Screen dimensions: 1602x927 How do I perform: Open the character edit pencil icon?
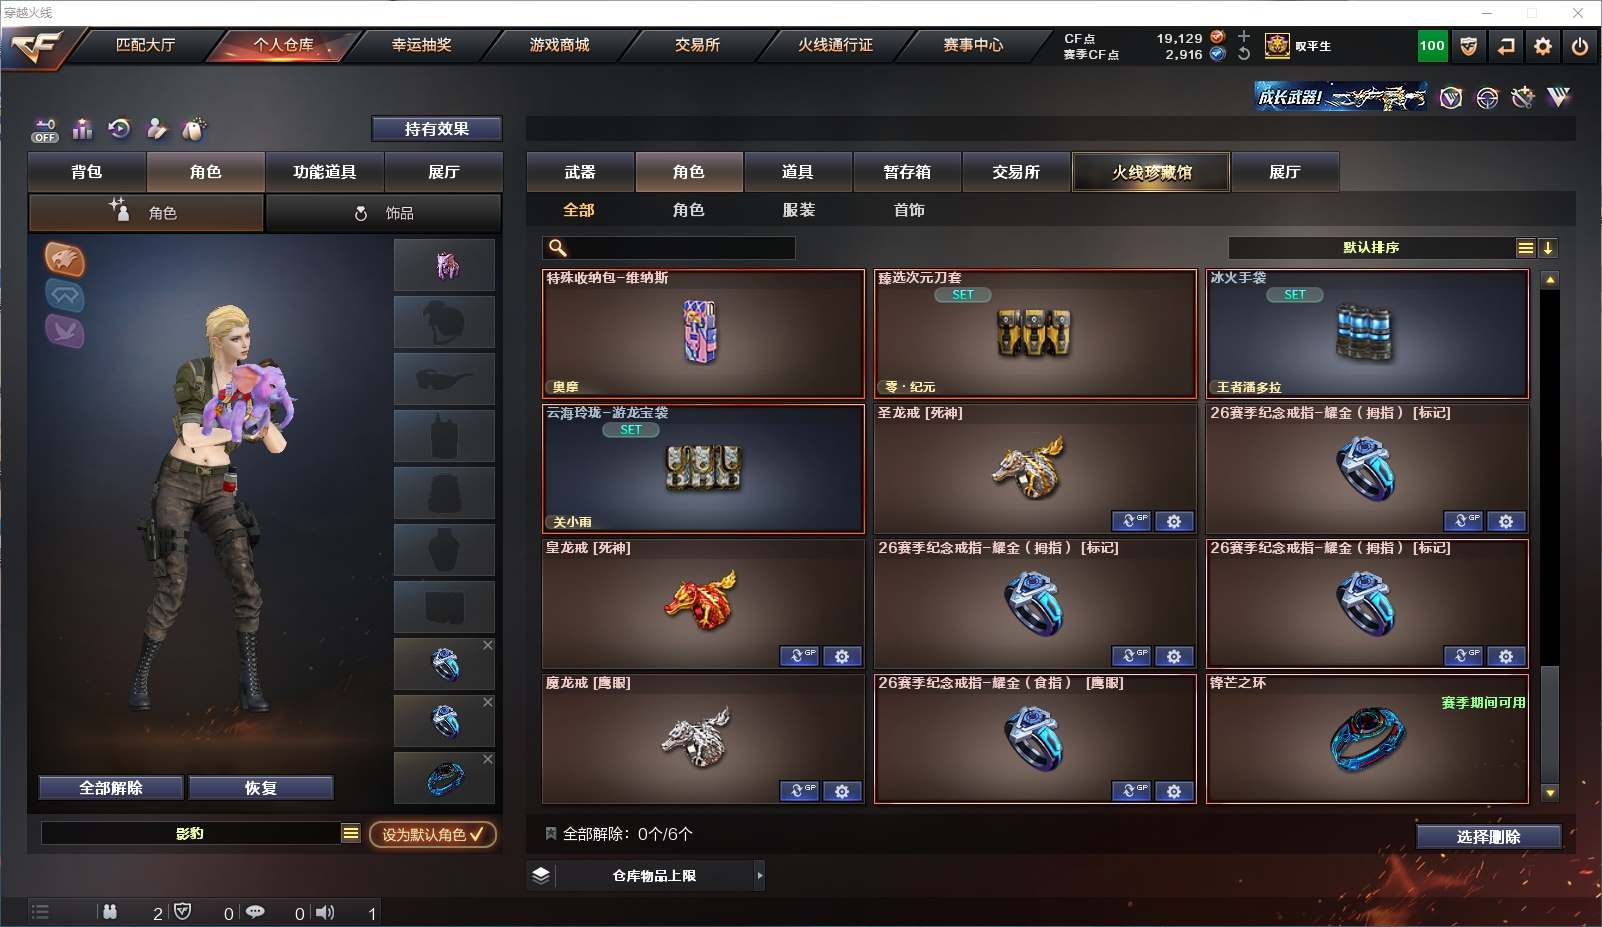coord(156,128)
